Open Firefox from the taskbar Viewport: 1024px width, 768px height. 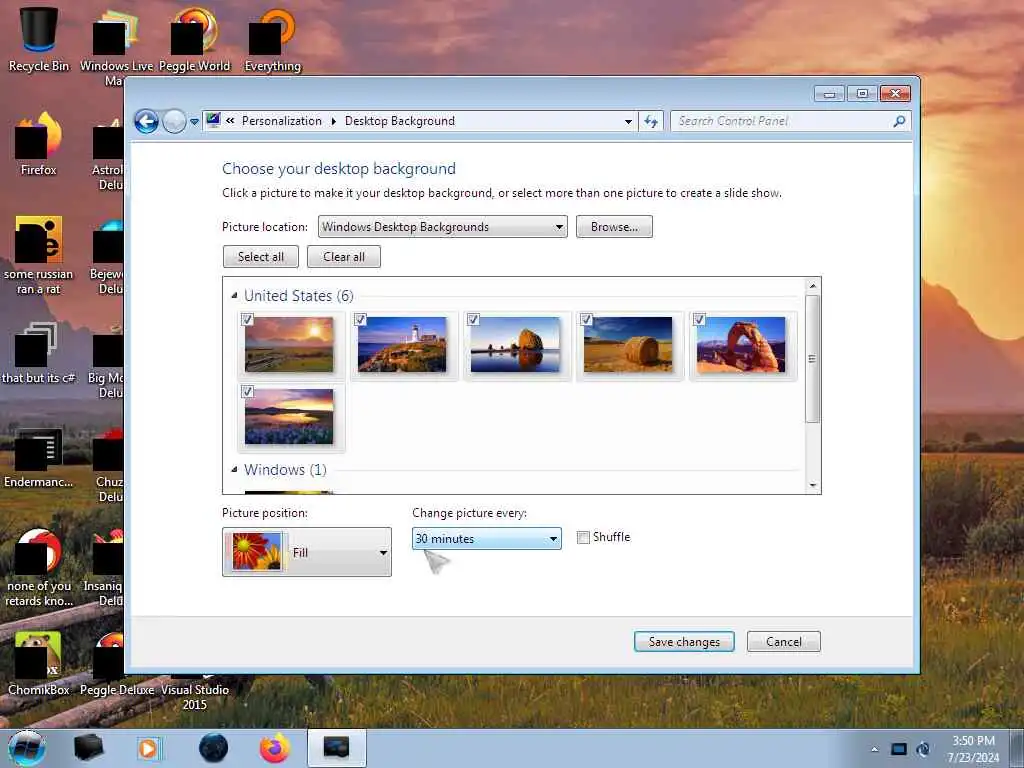tap(275, 748)
